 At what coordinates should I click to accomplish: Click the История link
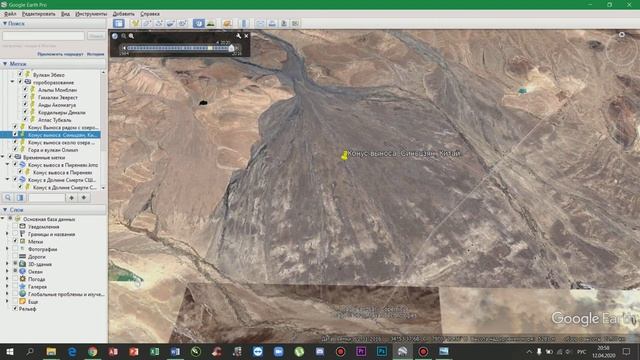[x=96, y=54]
